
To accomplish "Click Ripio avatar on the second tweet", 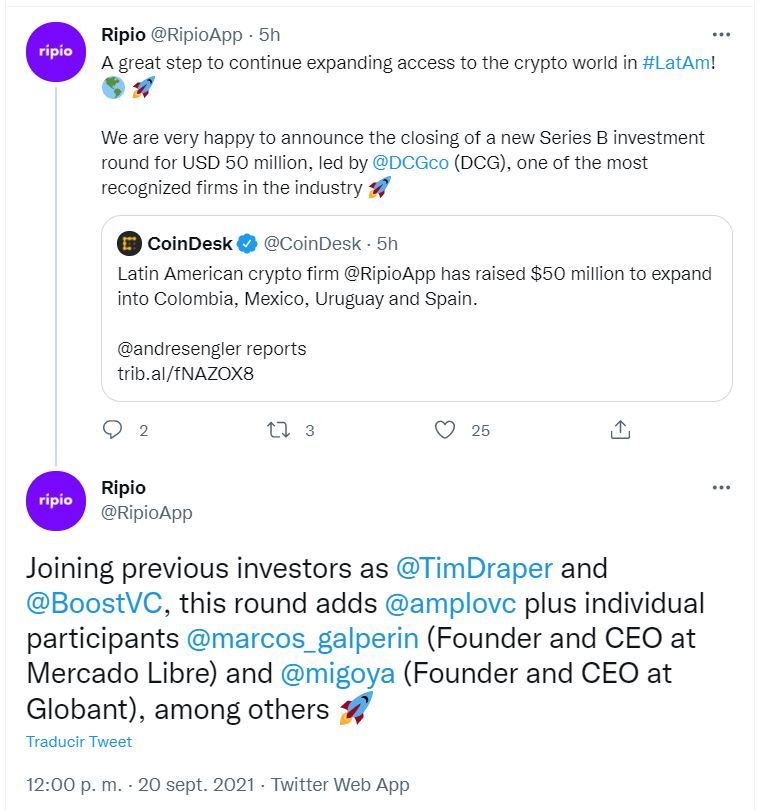I will [56, 500].
